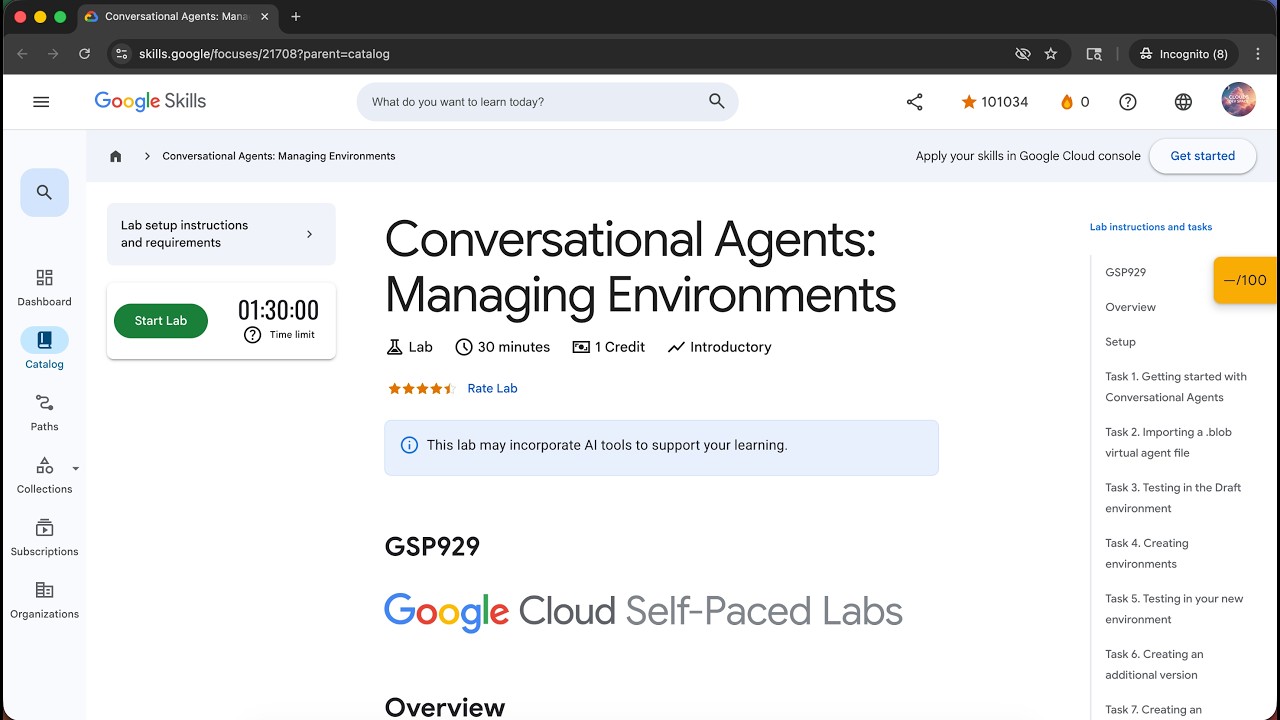Click the Time limit help icon
The height and width of the screenshot is (720, 1280).
[x=252, y=335]
